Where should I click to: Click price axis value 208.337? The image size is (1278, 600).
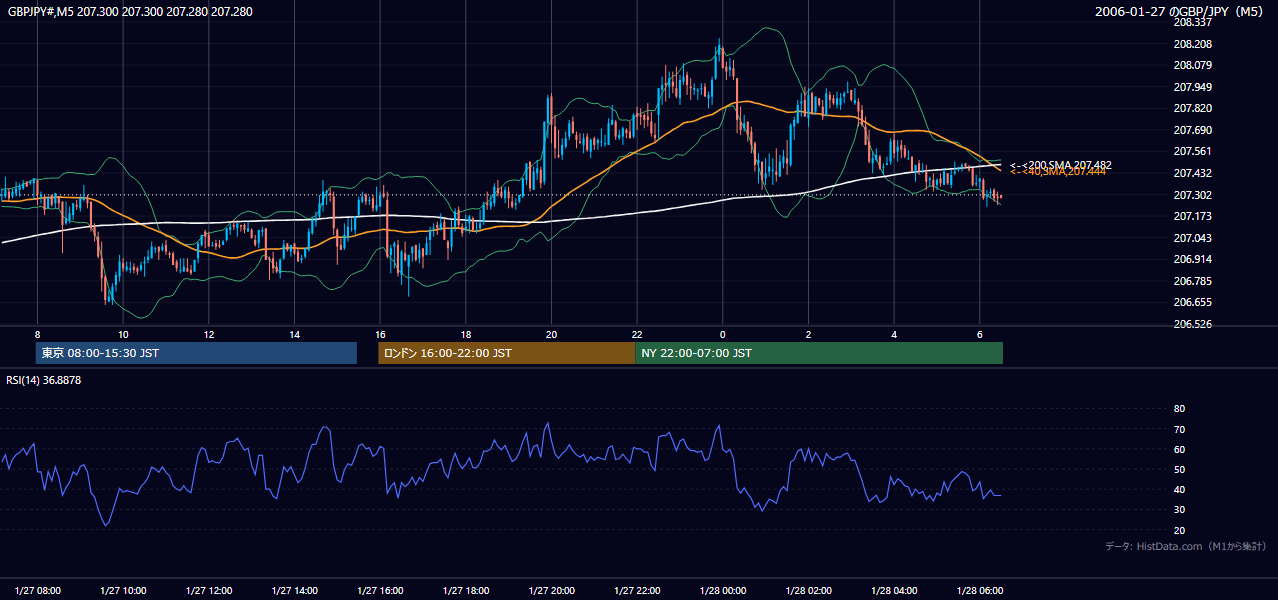click(x=1192, y=22)
